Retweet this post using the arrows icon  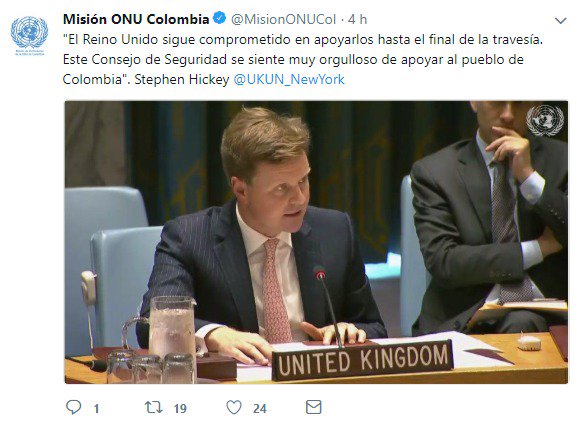[153, 407]
